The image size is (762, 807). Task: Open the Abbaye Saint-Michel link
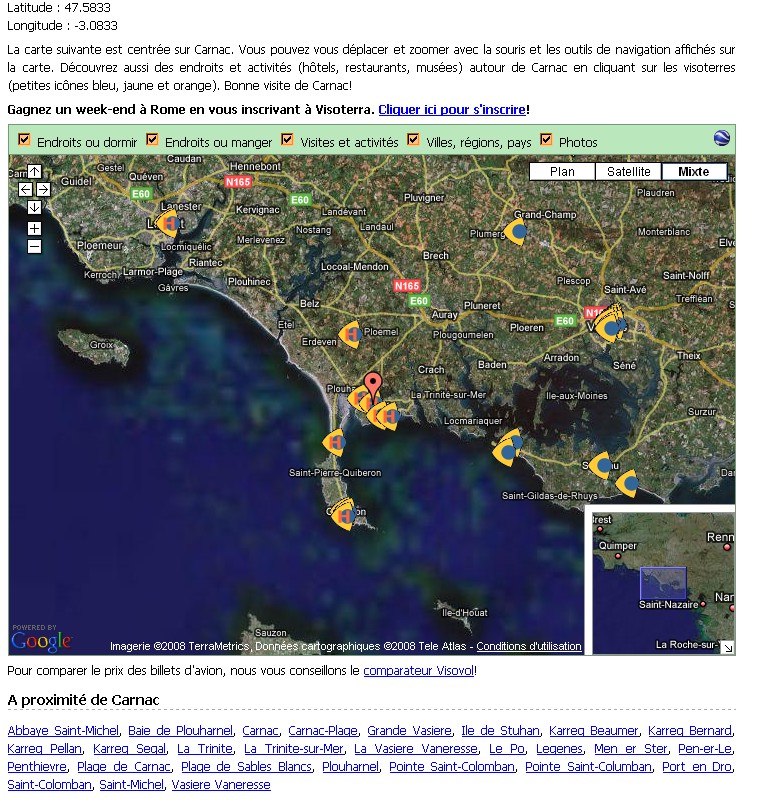point(63,731)
